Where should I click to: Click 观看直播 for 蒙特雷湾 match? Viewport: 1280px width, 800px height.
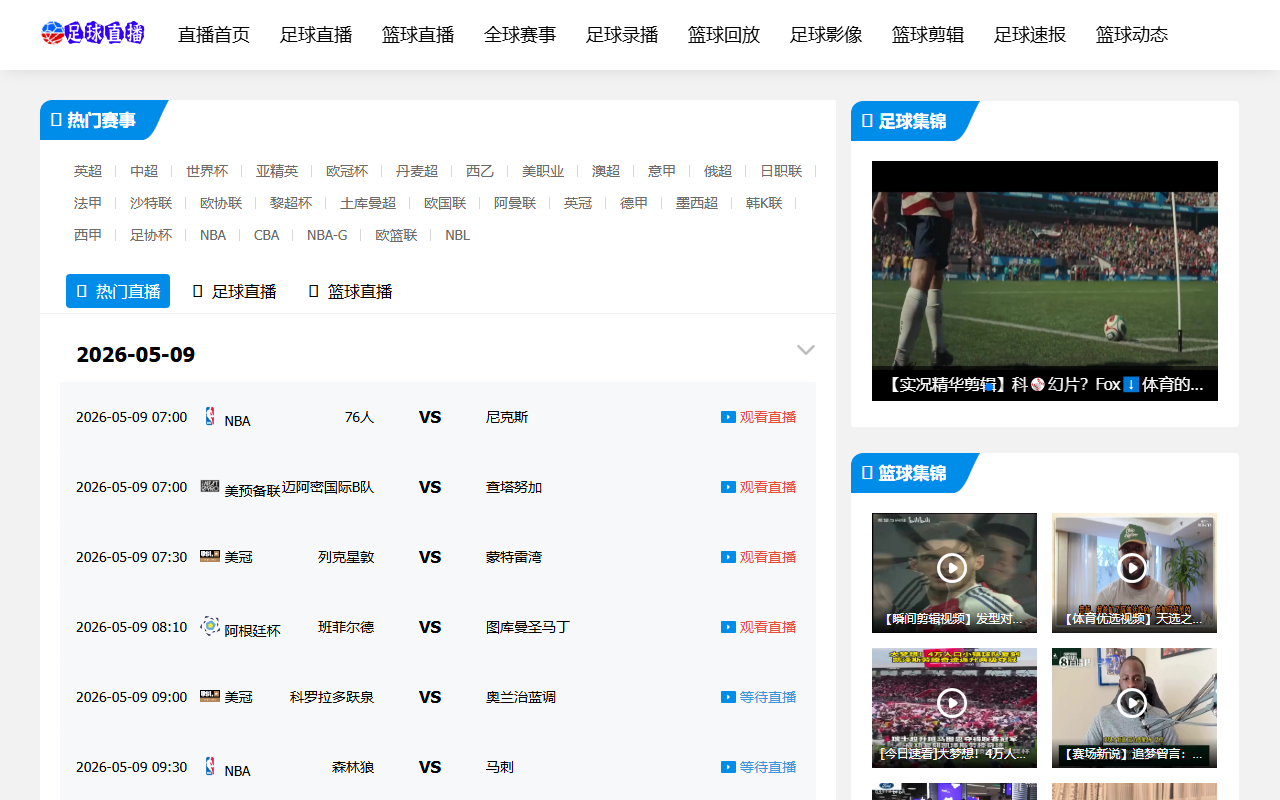(768, 557)
